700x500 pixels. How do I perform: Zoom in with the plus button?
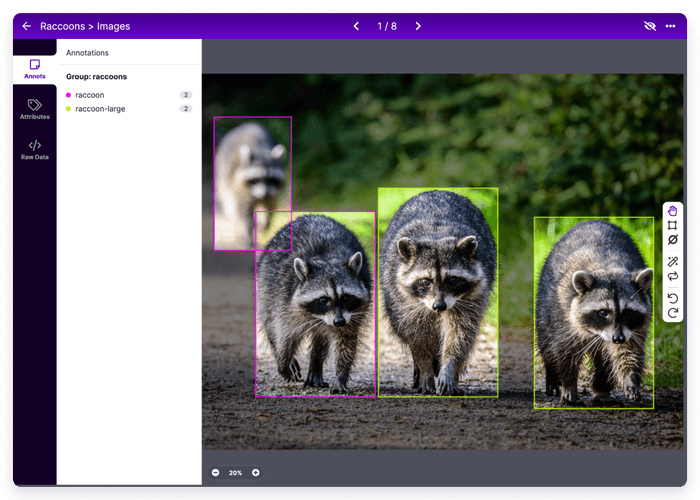[256, 472]
